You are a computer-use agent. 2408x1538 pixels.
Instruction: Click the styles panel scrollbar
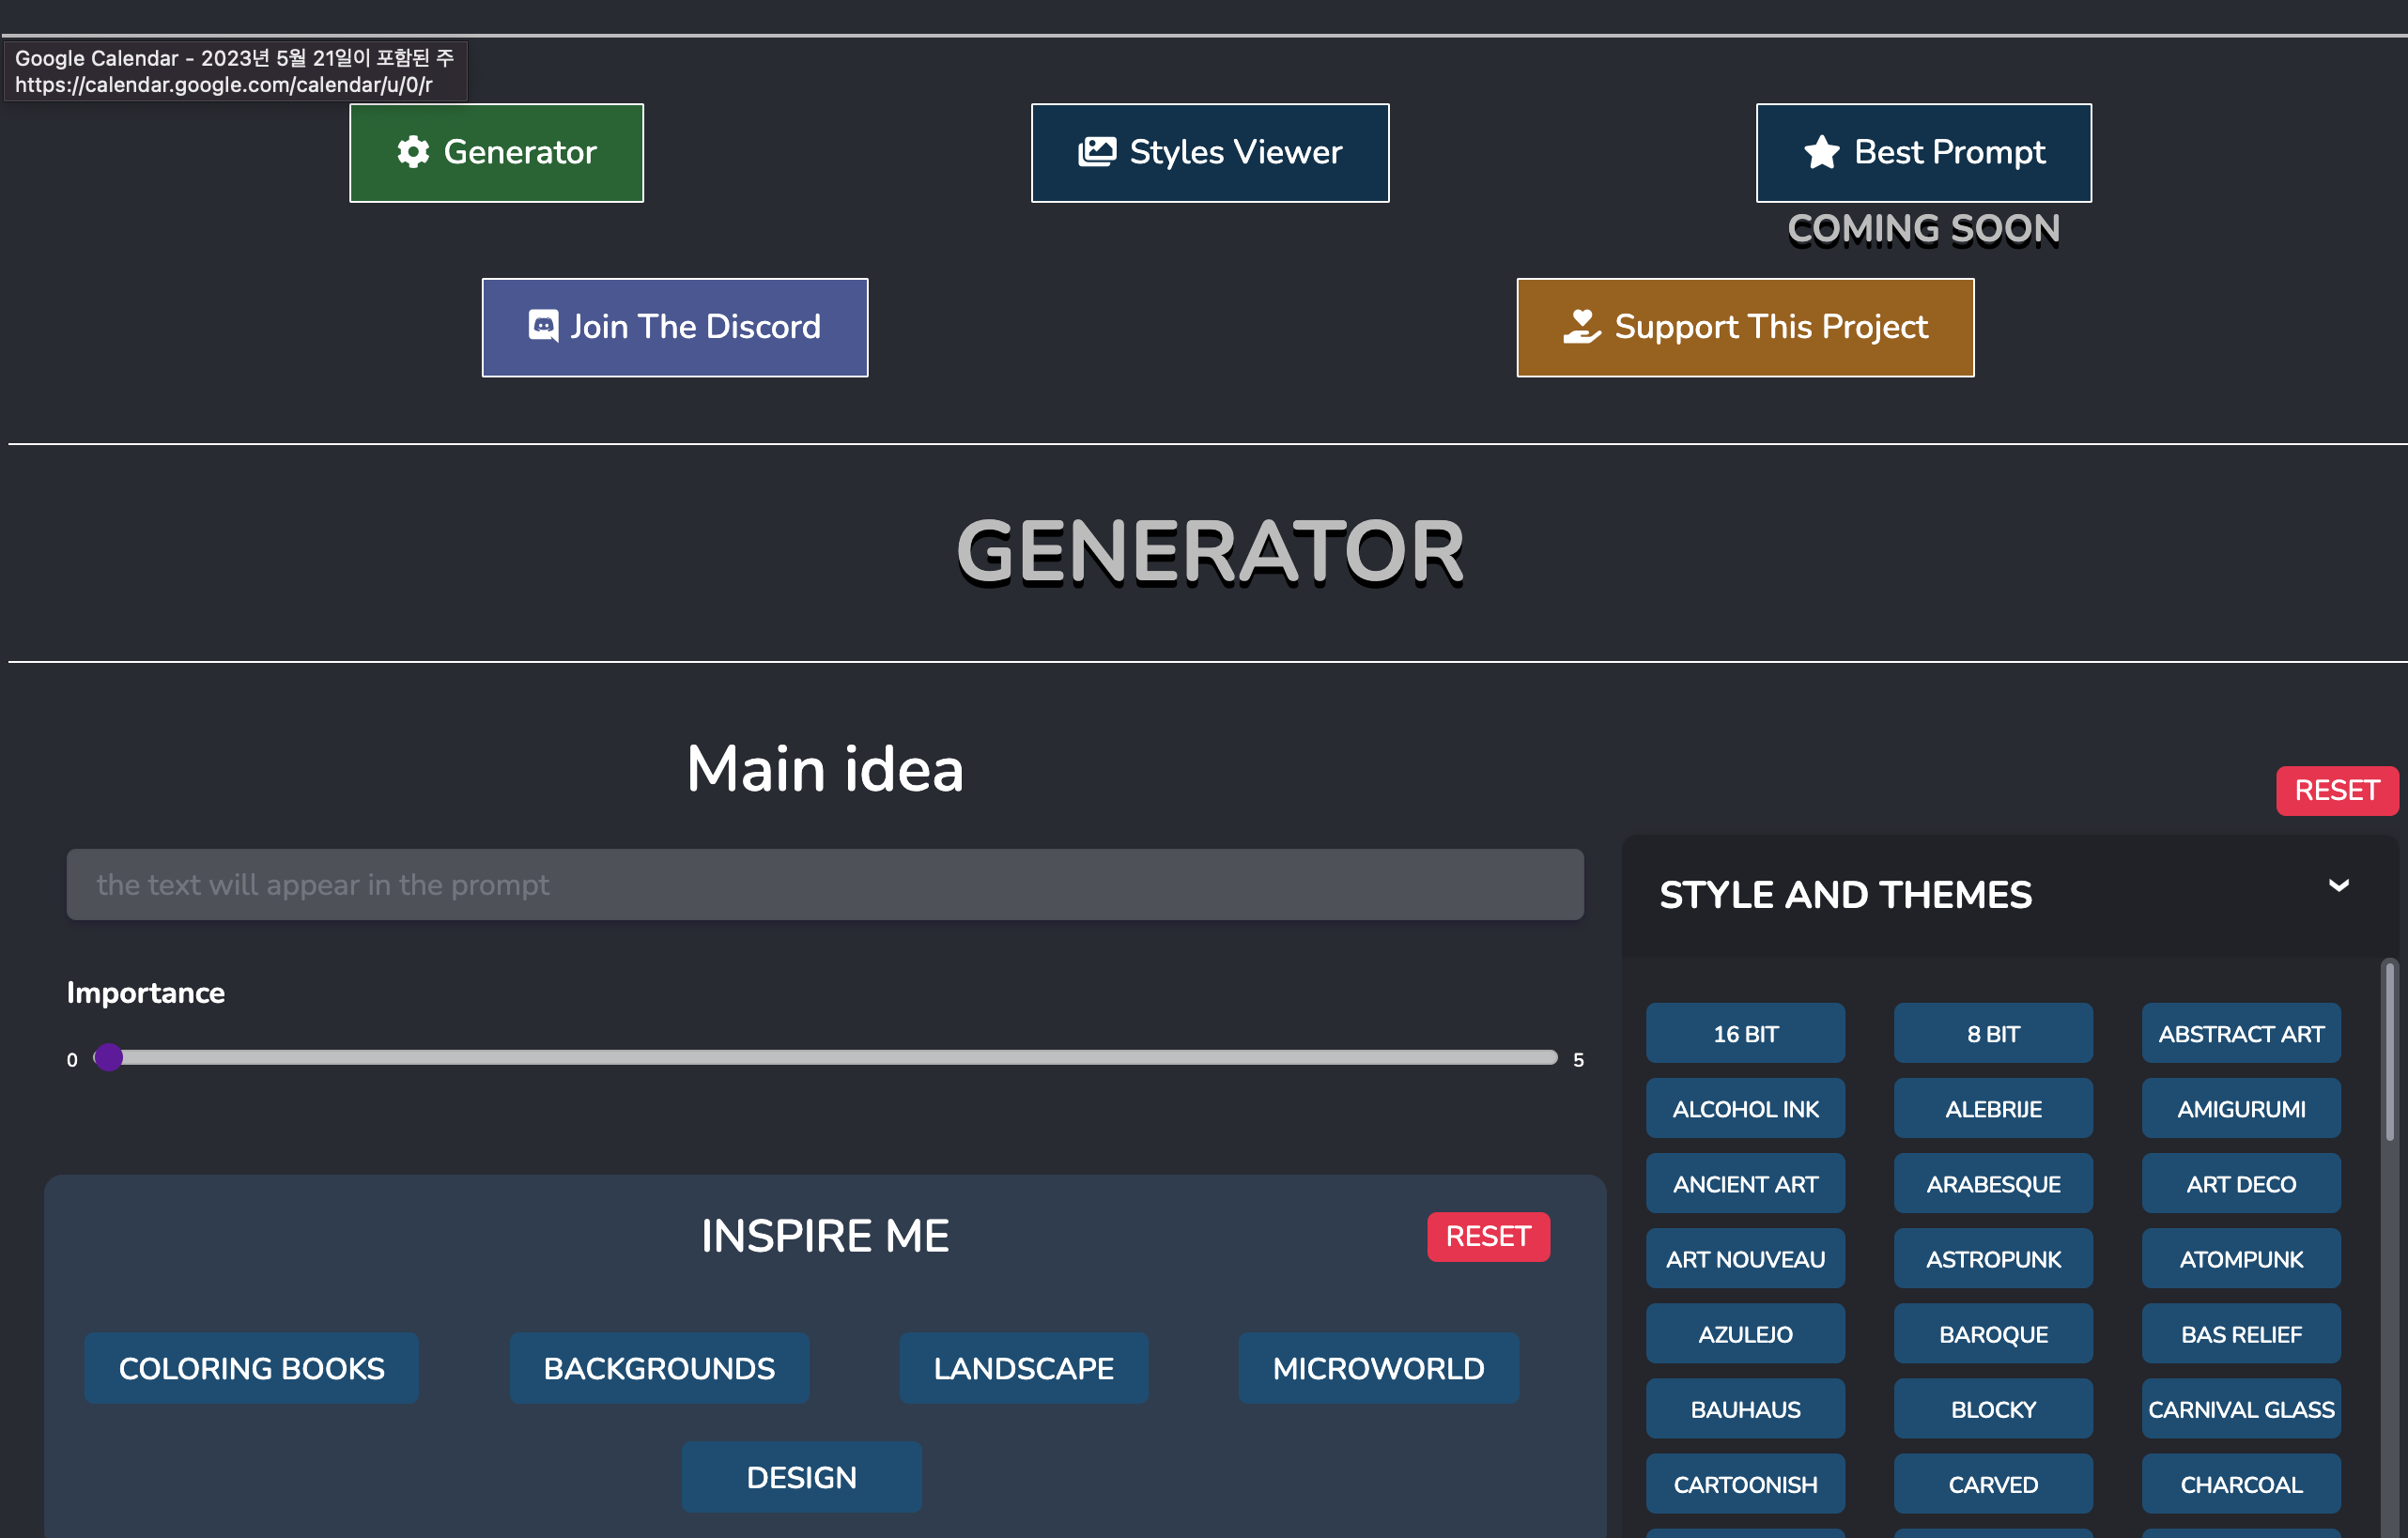coord(2389,1050)
